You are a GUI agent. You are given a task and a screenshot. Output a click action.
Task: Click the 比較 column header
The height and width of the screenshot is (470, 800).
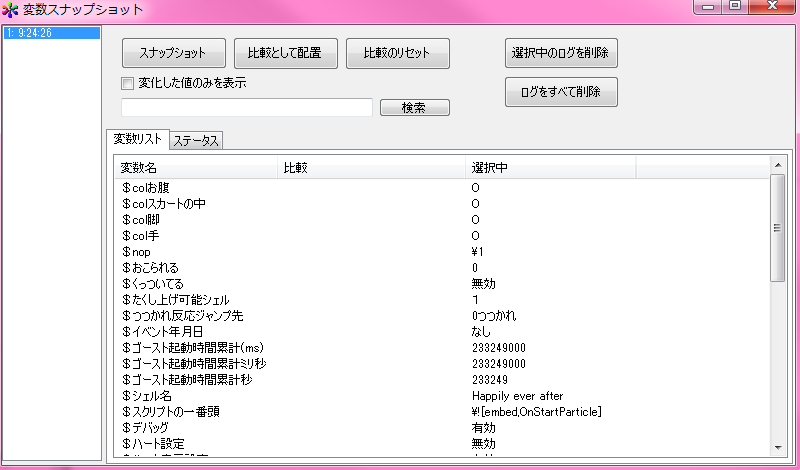coord(371,168)
